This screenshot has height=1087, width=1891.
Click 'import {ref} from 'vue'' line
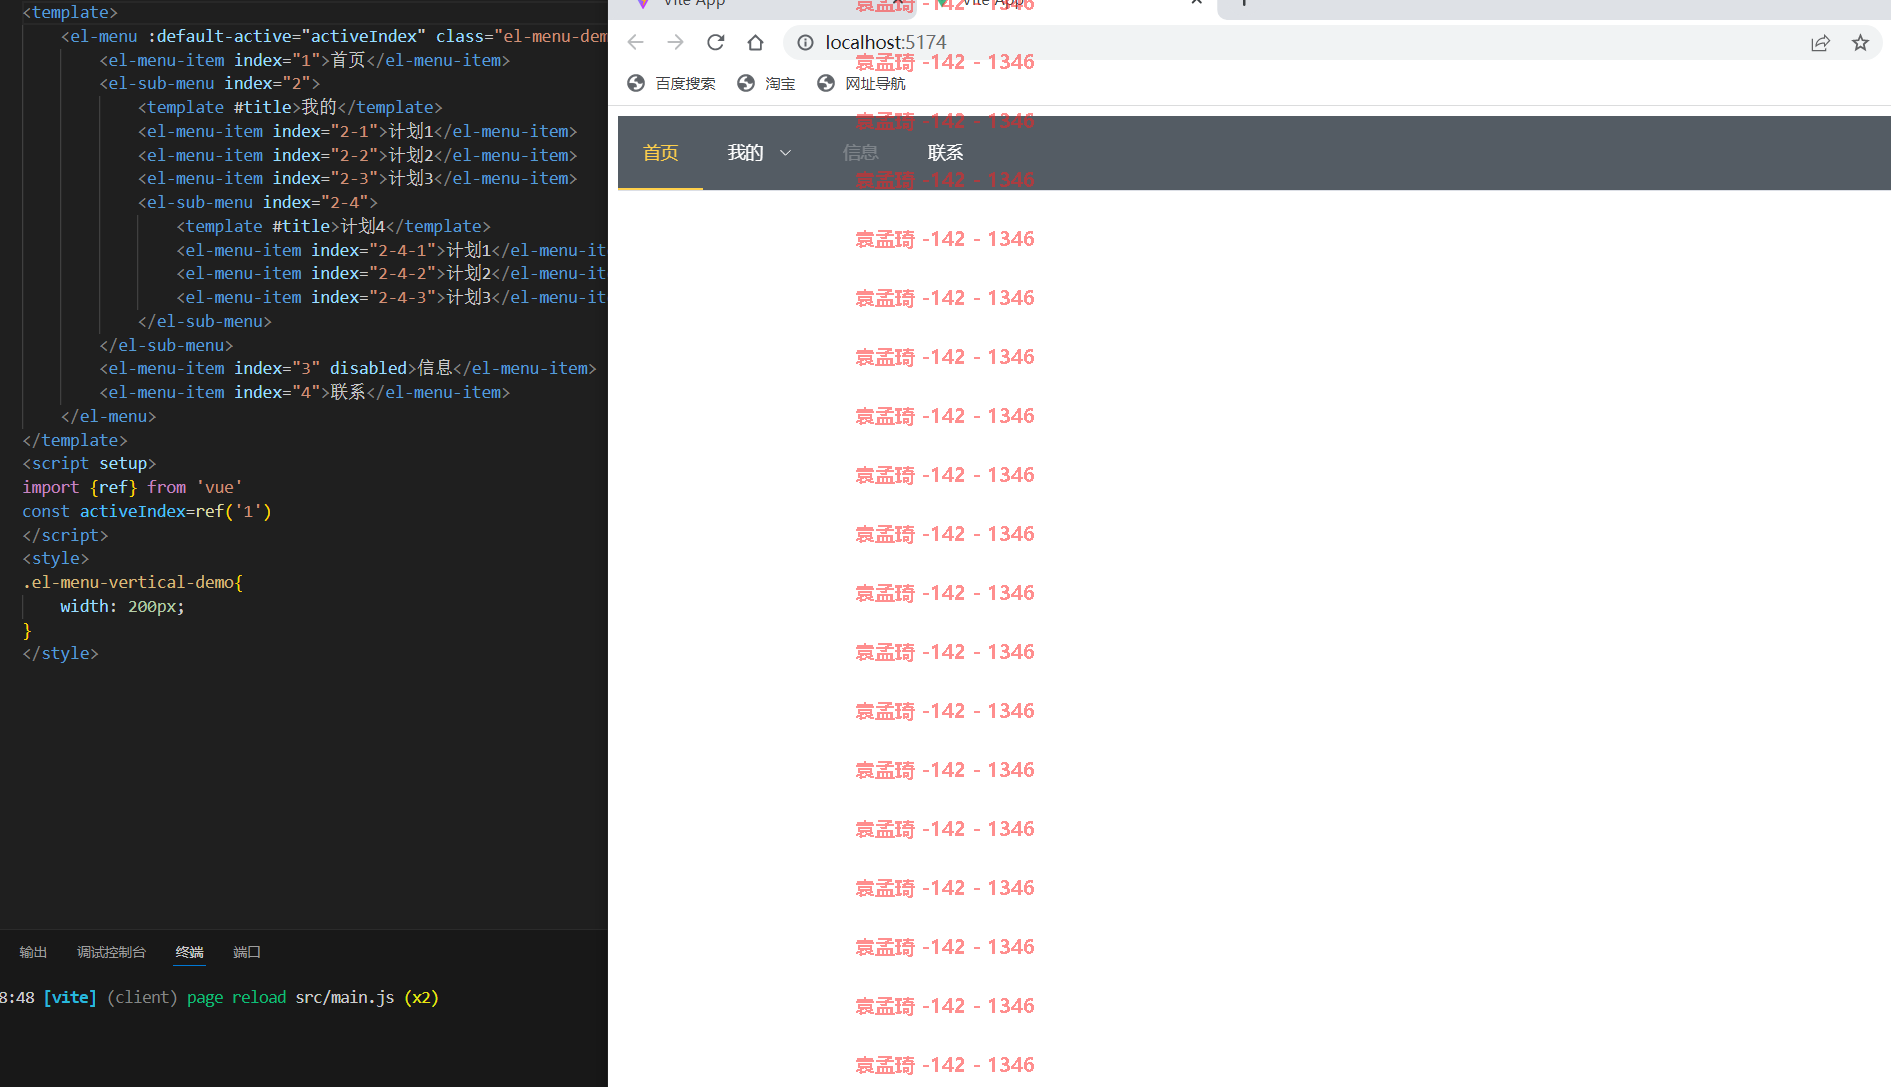[132, 487]
